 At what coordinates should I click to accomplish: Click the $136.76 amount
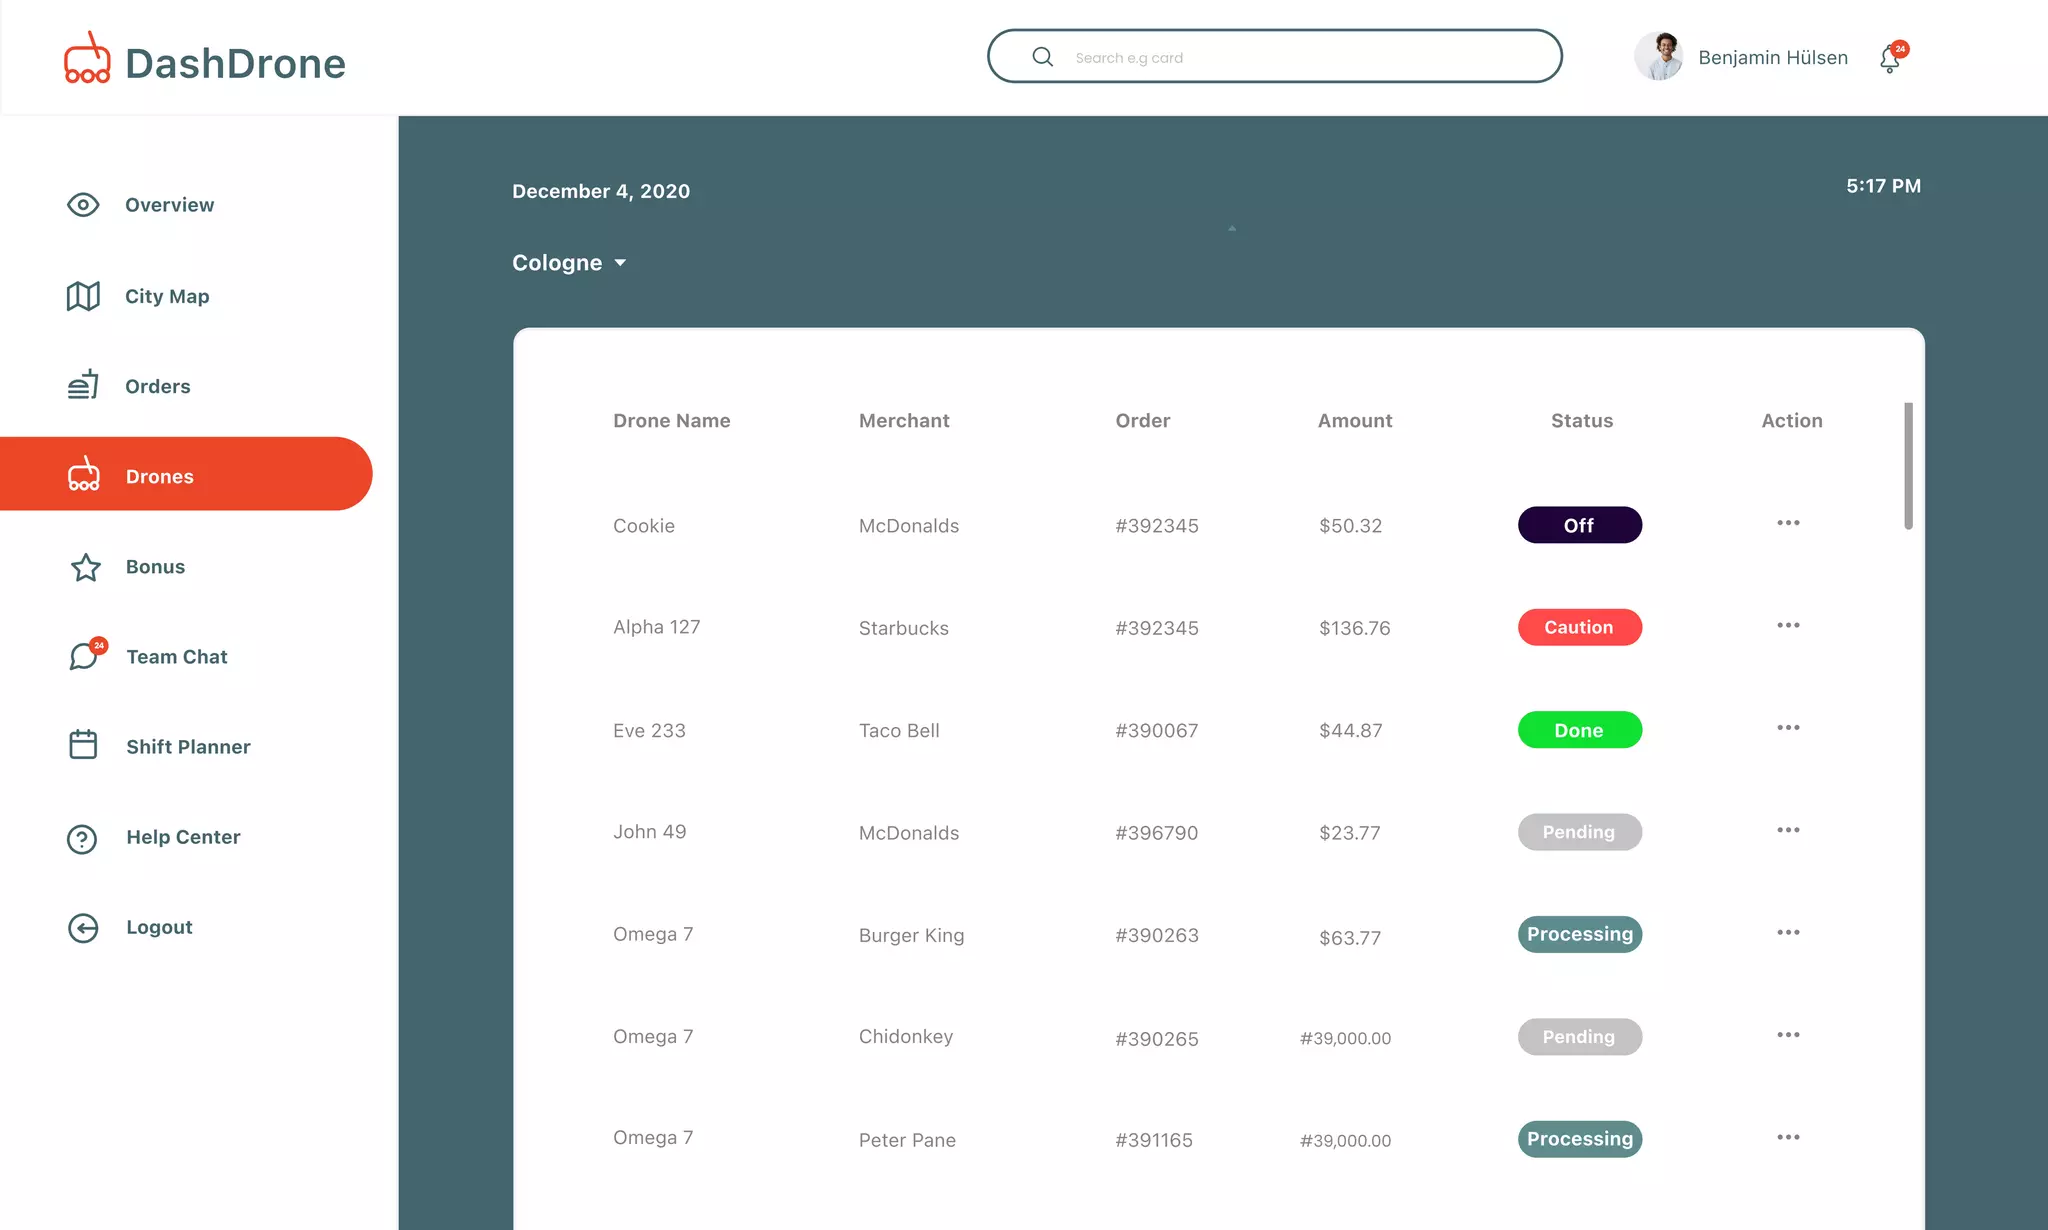click(x=1355, y=628)
